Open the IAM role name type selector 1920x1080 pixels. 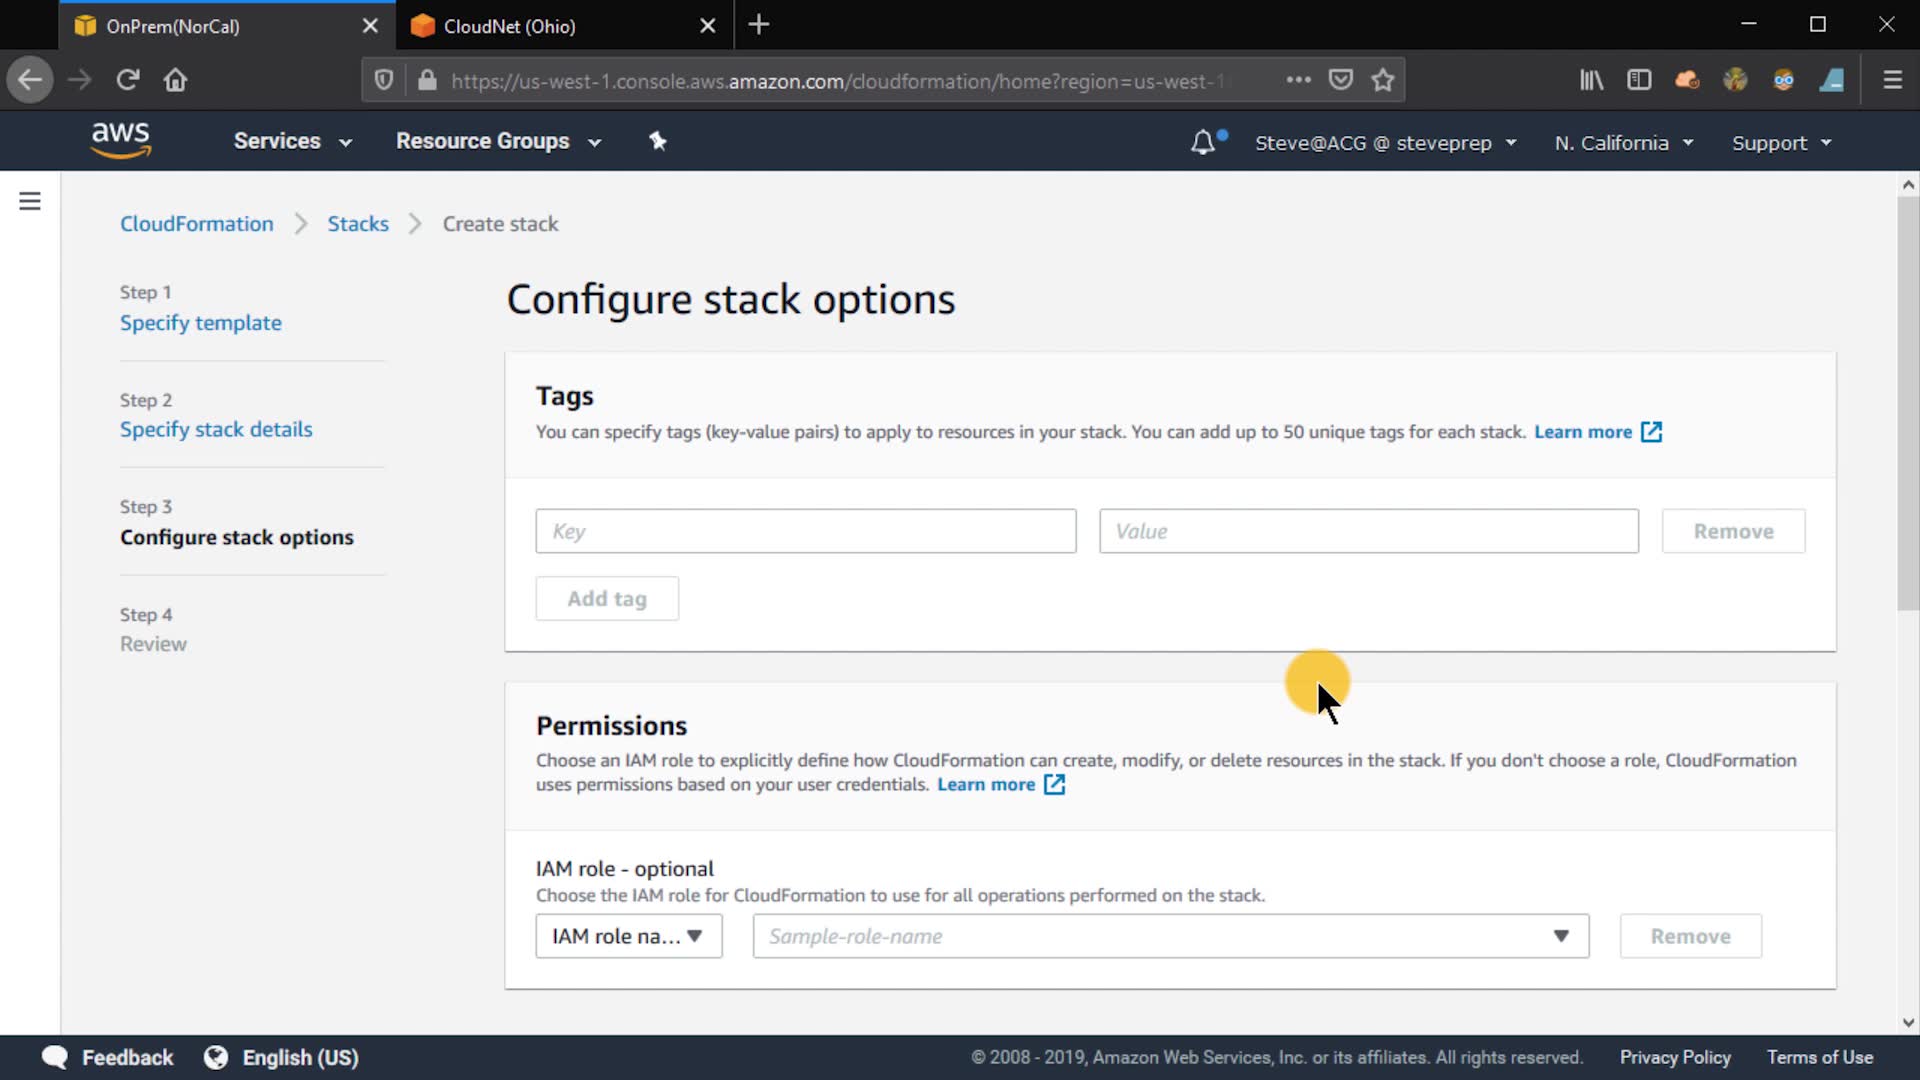(628, 936)
